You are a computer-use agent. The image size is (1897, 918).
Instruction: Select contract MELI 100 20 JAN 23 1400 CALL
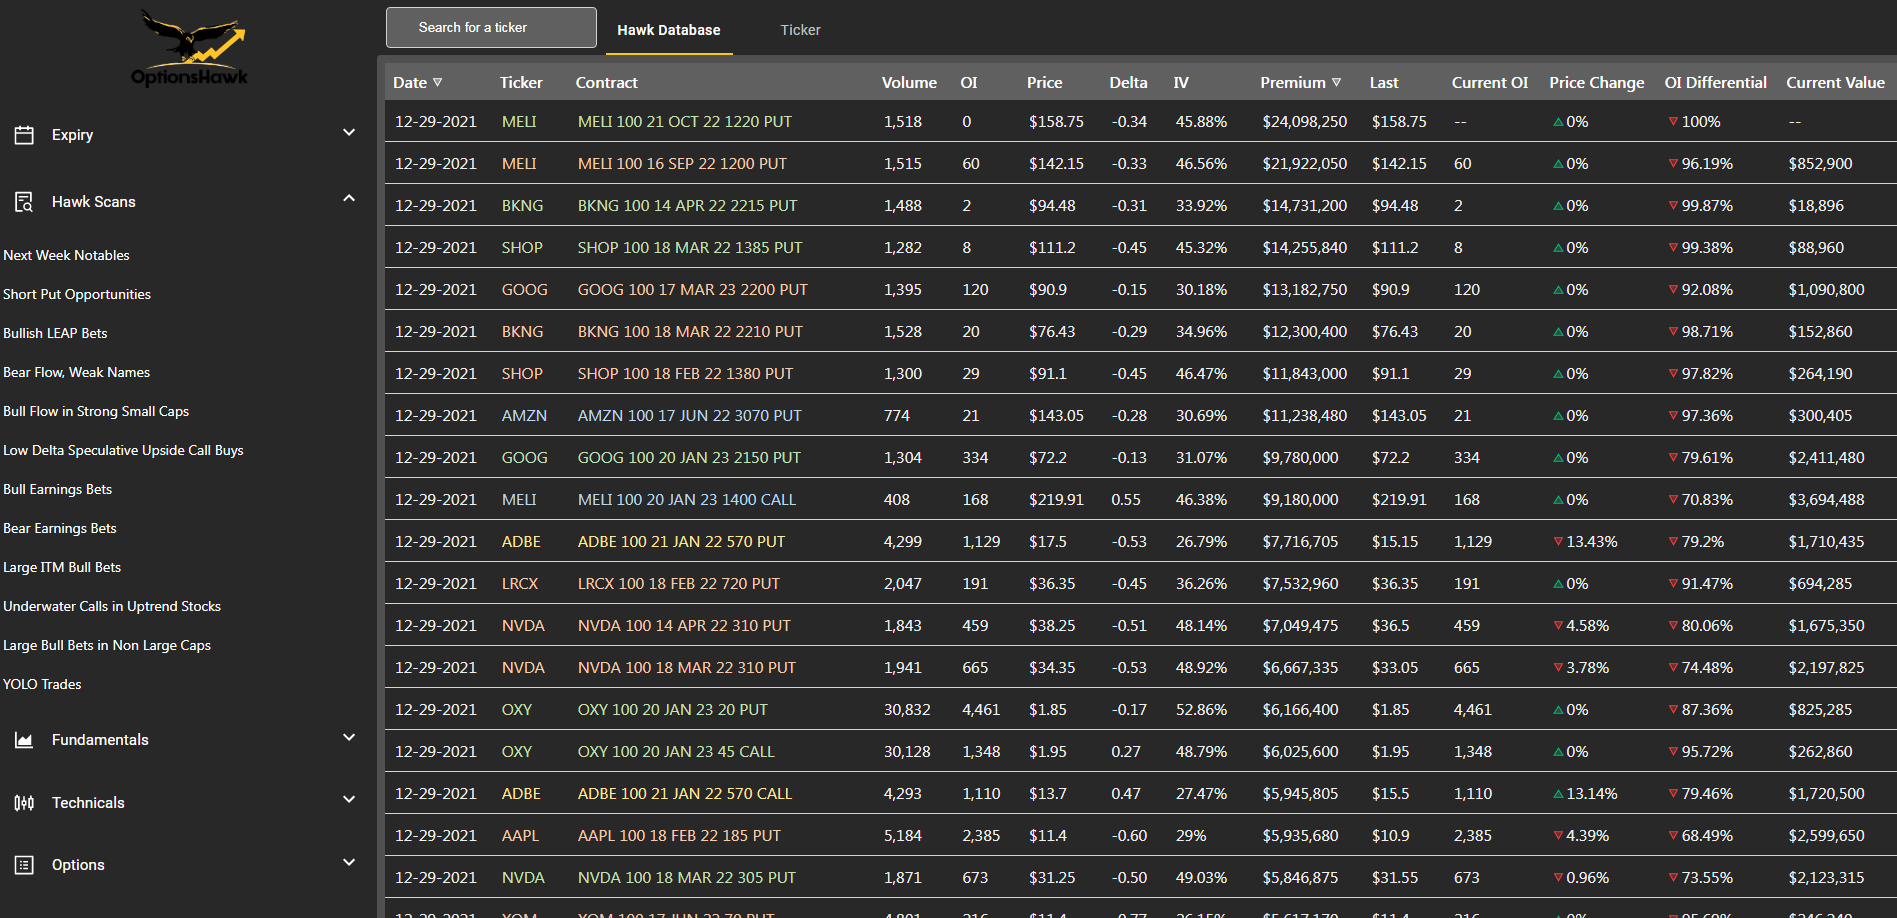click(687, 500)
